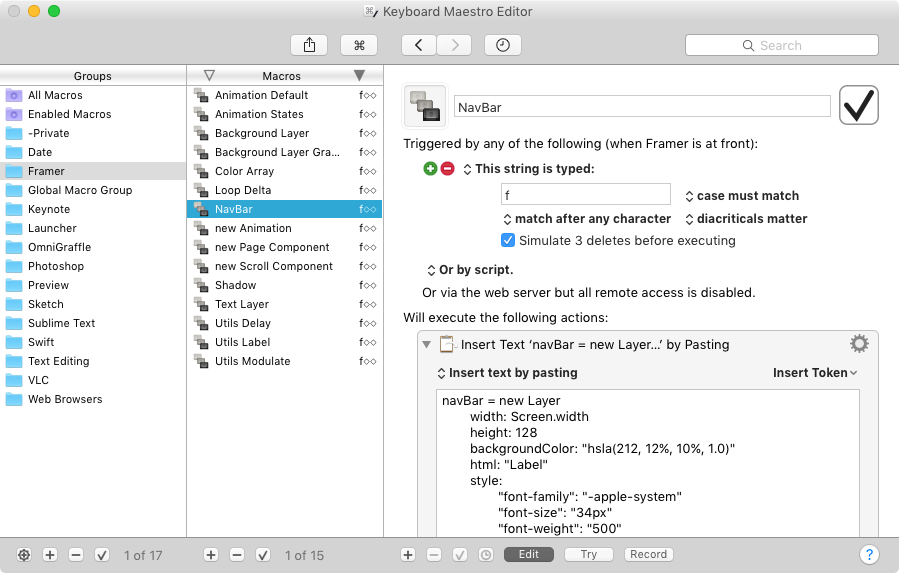This screenshot has height=573, width=899.
Task: Add a new macro with plus button
Action: tap(211, 555)
